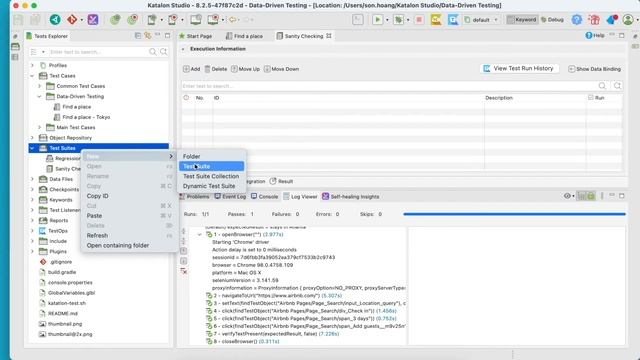Viewport: 640px width, 360px height.
Task: Open the purple Self-healing toolbar icon
Action: click(93, 19)
